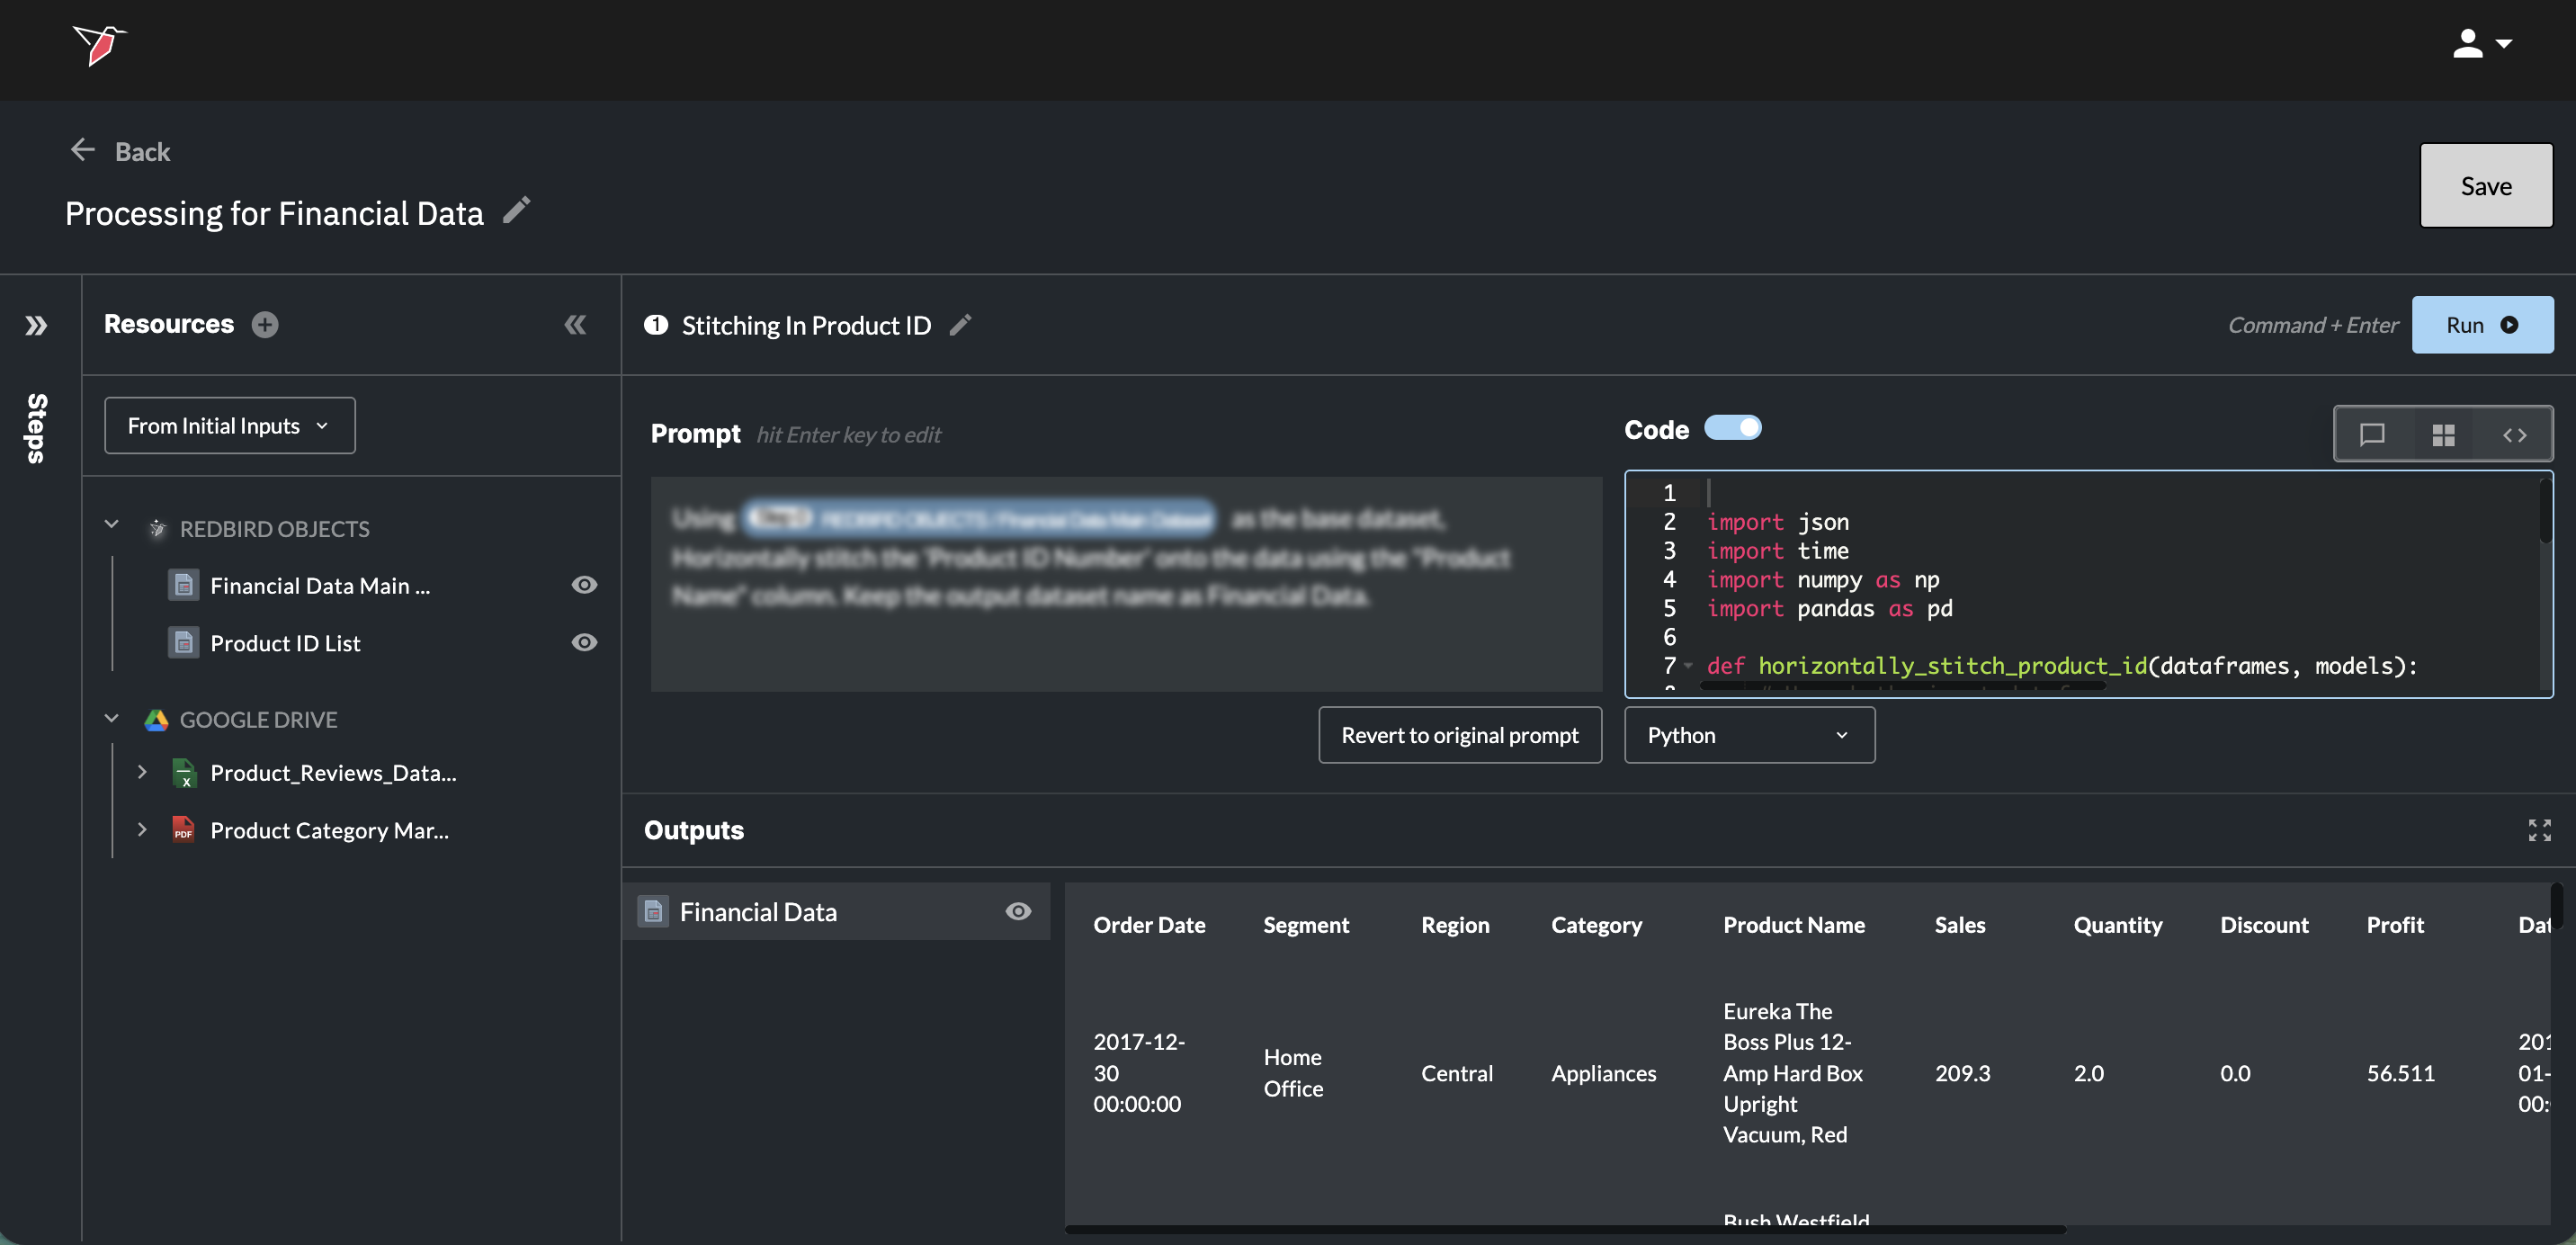
Task: Open the From Initial Inputs dropdown
Action: click(229, 426)
